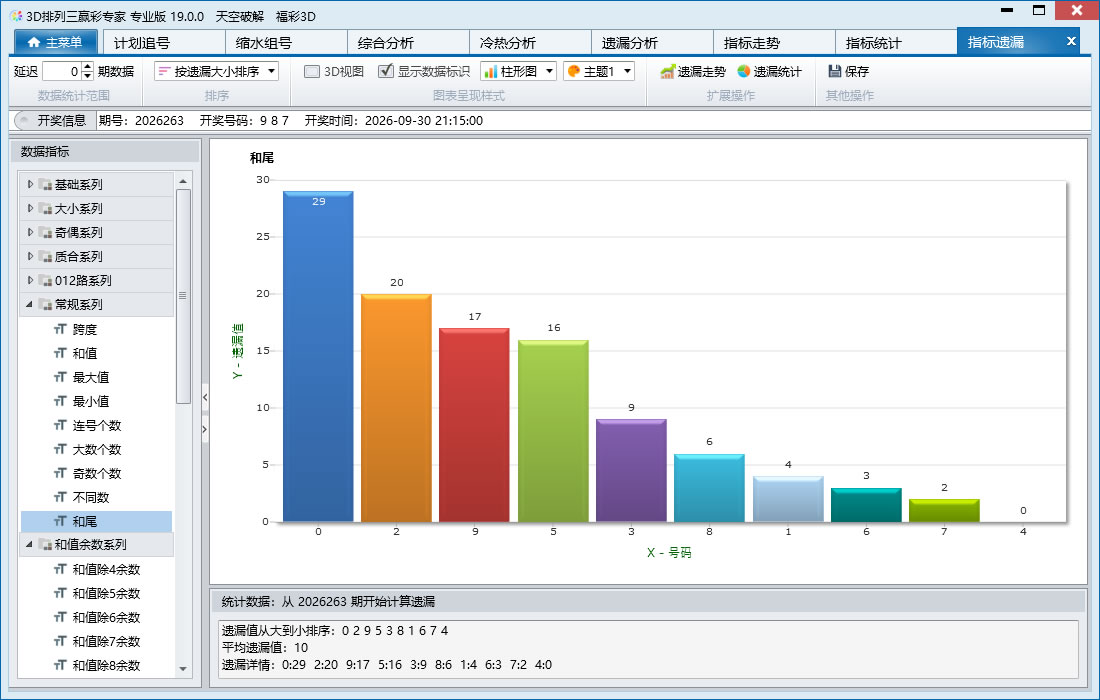Close the 指标遗漏 tab
1100x700 pixels.
[x=1071, y=41]
